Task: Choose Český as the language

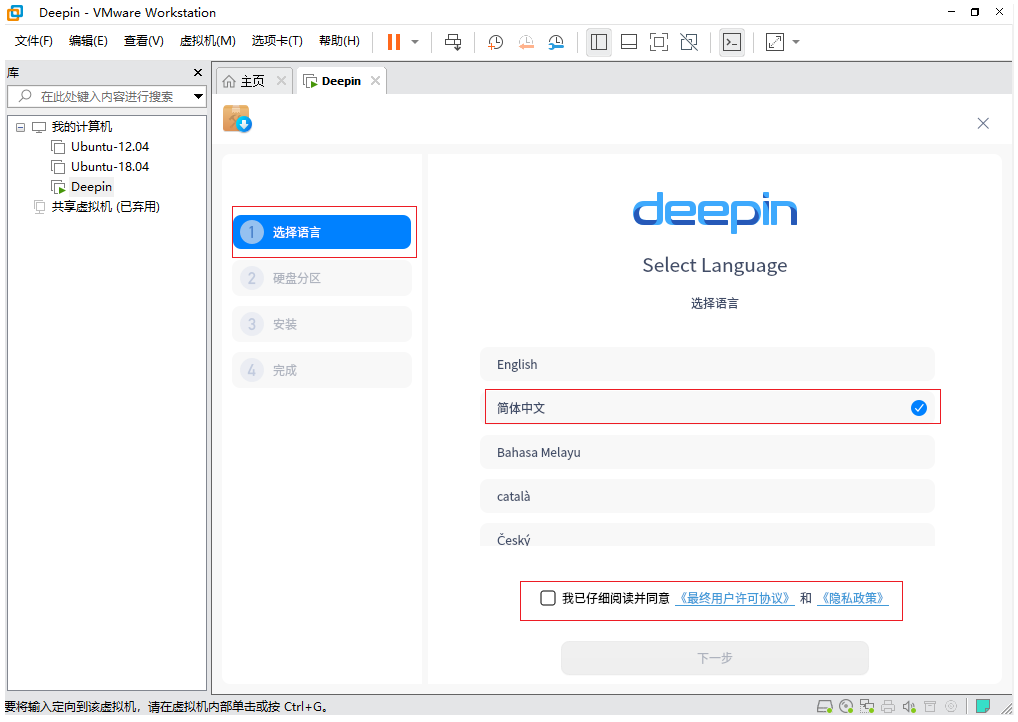Action: tap(708, 535)
